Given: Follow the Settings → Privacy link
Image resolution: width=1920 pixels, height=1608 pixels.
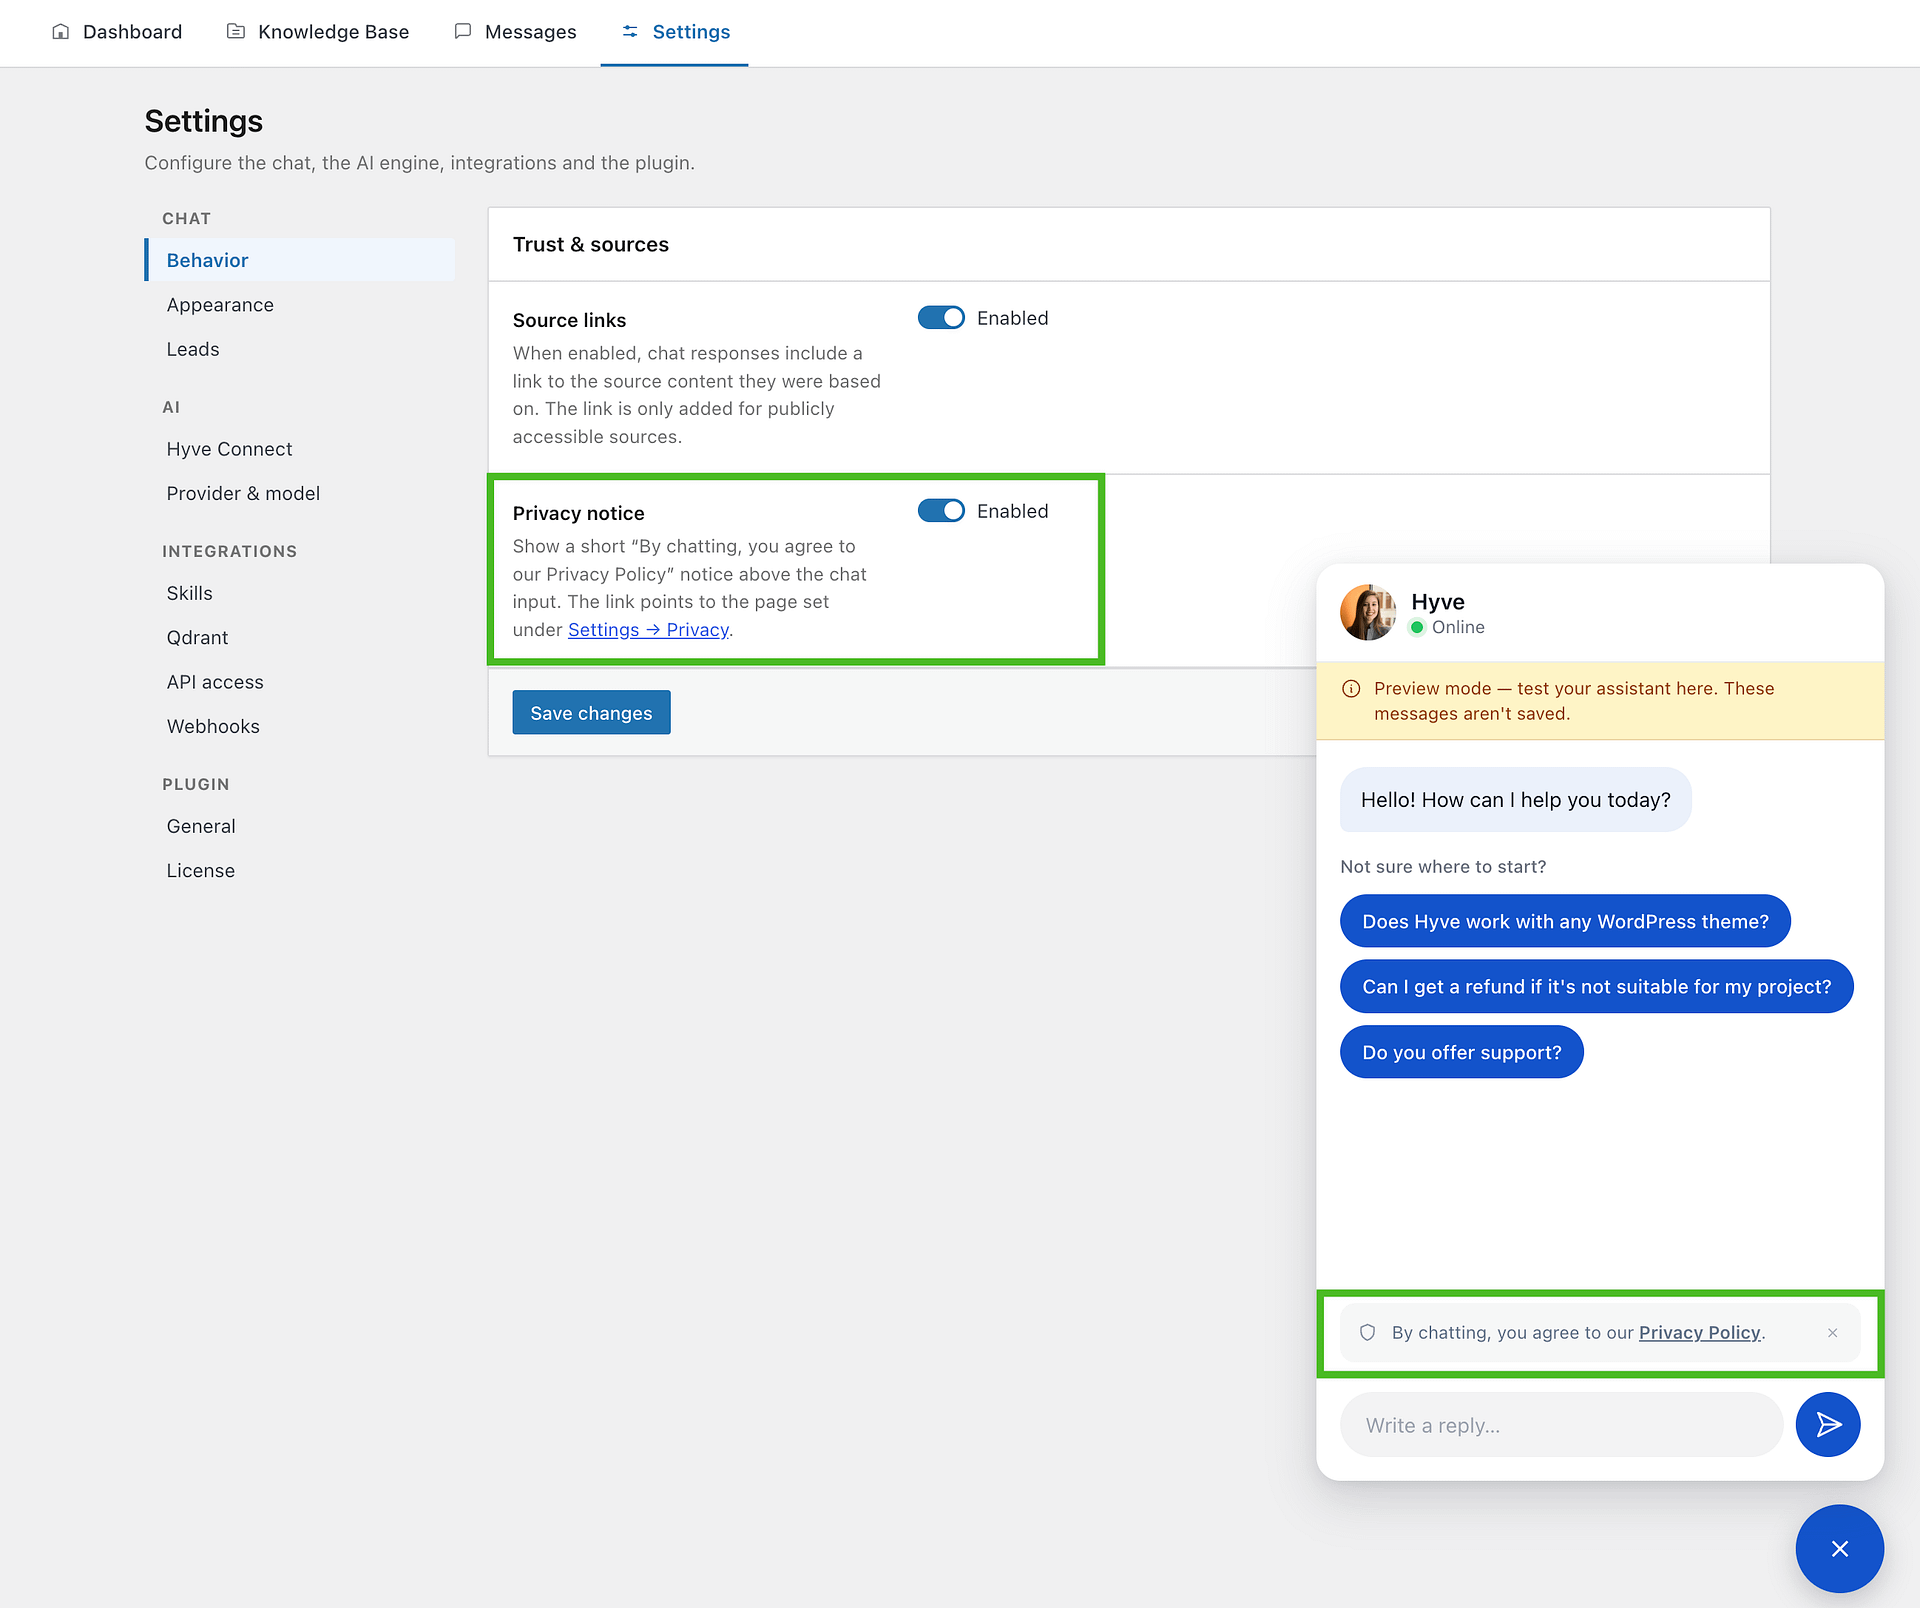Looking at the screenshot, I should click(x=648, y=630).
